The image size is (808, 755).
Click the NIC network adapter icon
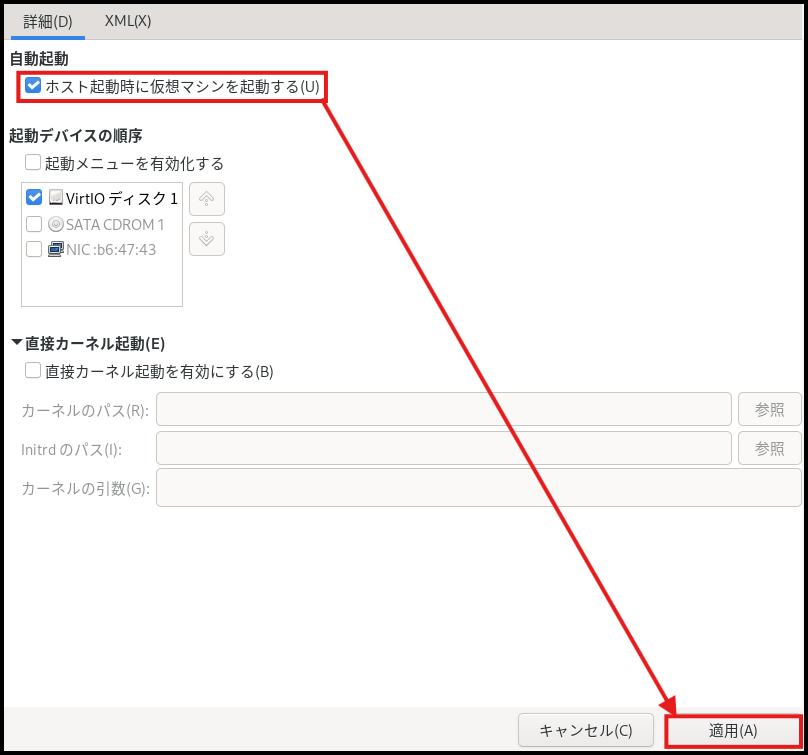tap(56, 249)
